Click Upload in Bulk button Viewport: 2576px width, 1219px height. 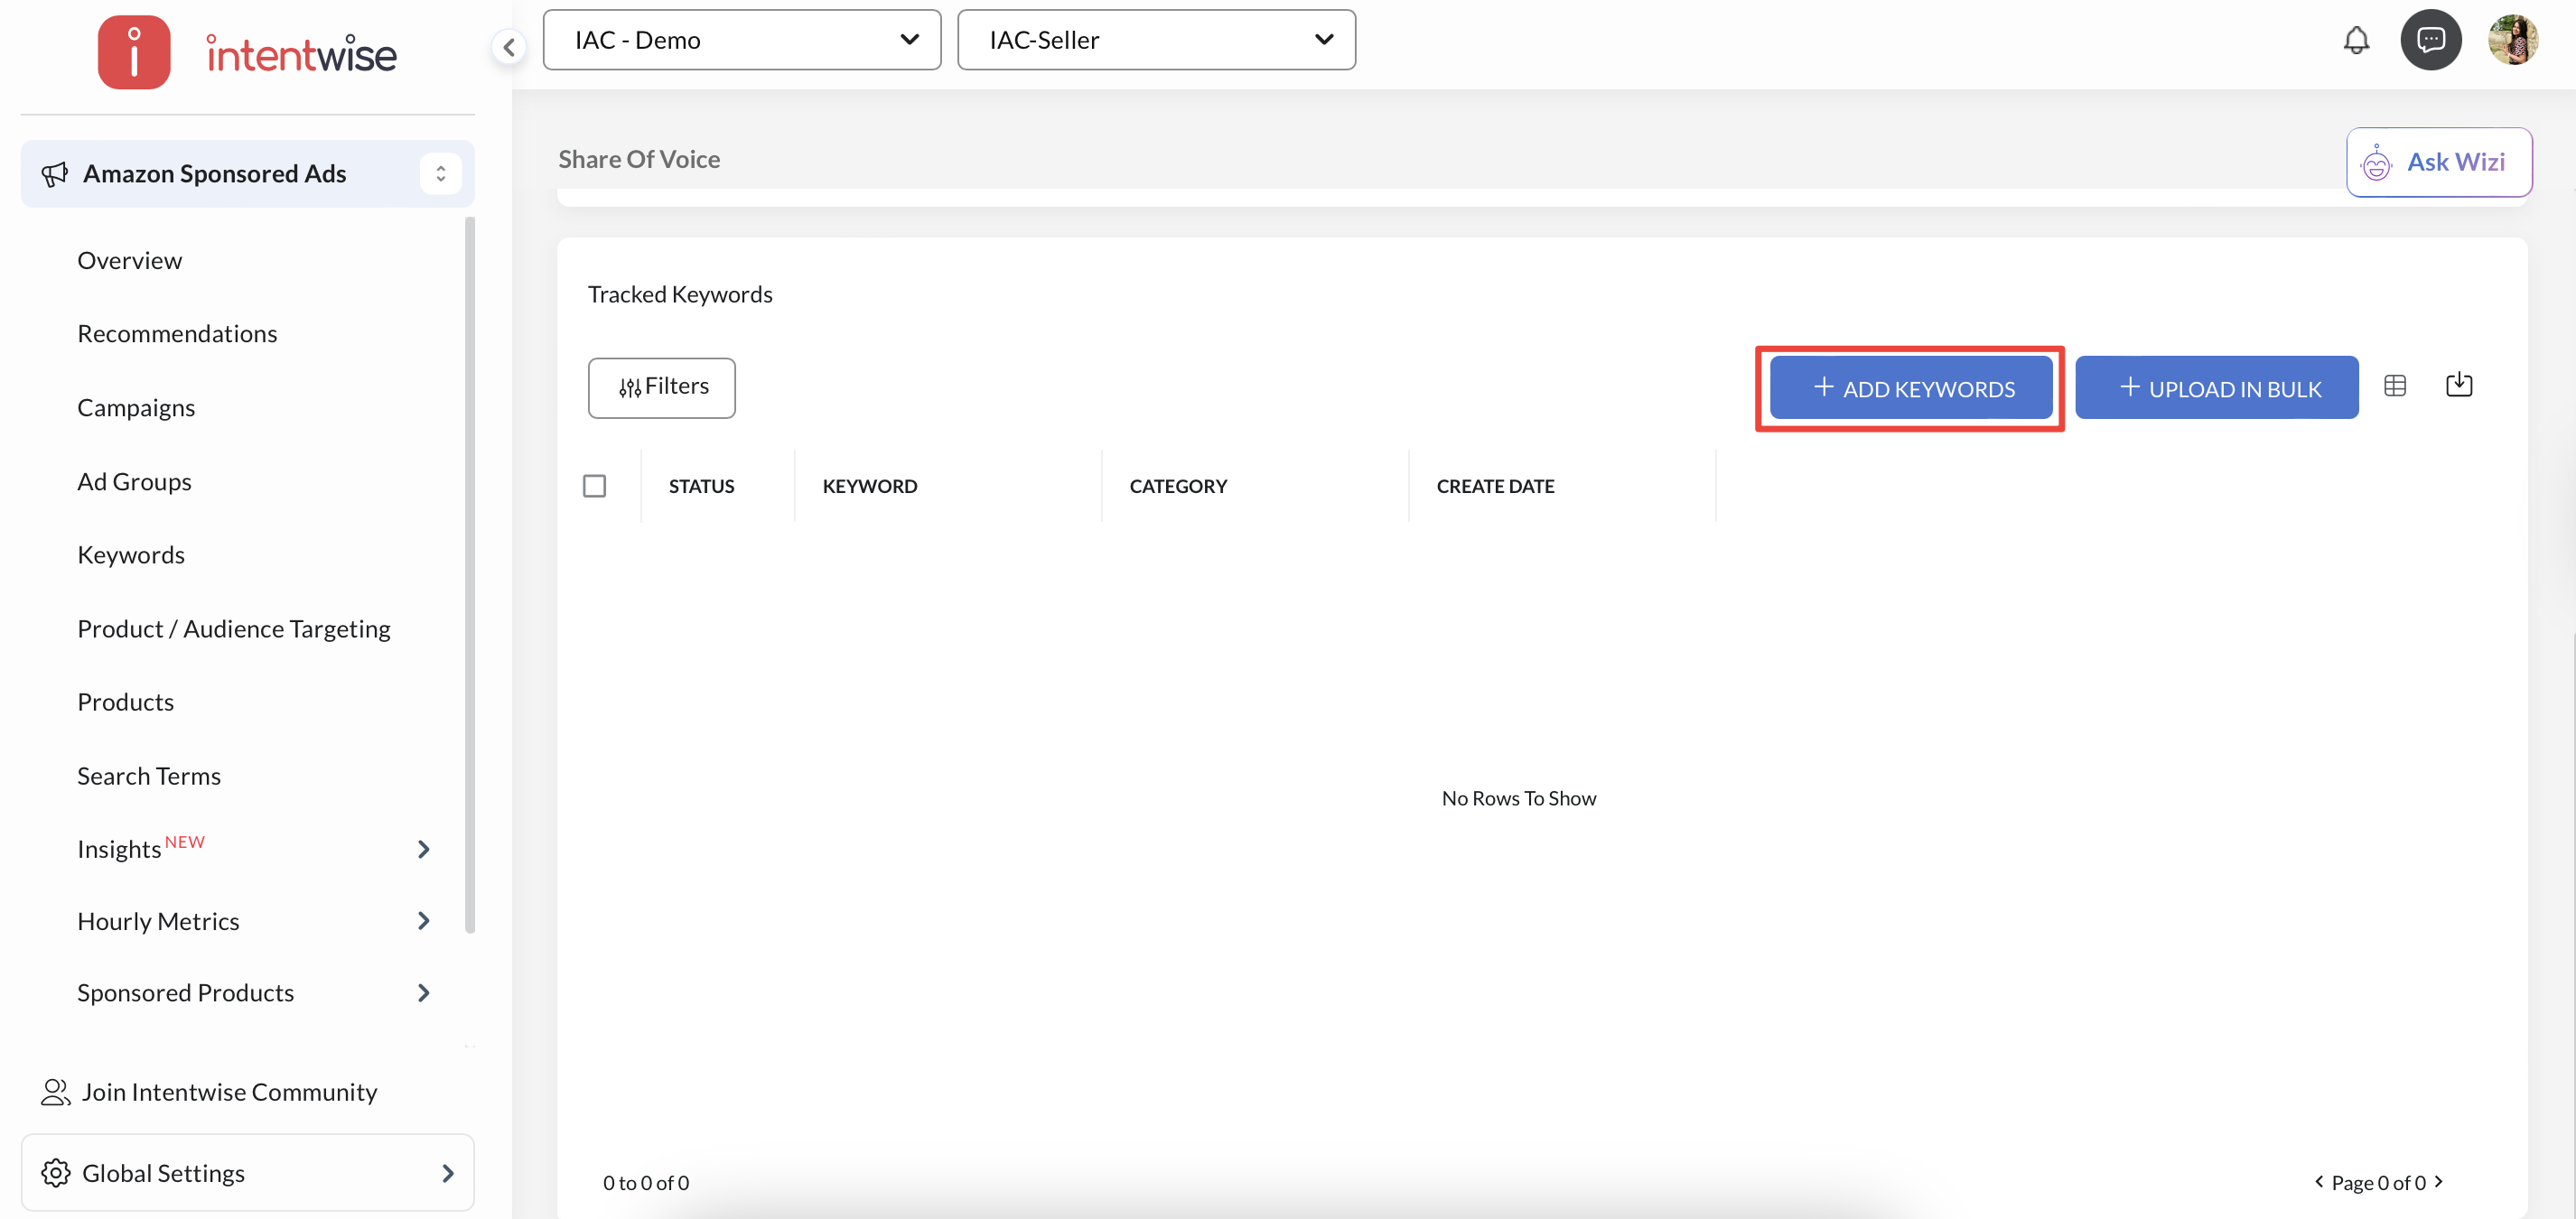click(x=2216, y=389)
